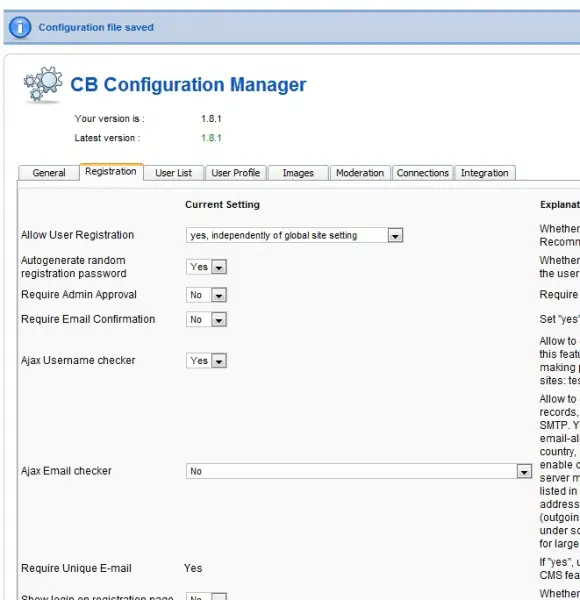Viewport: 580px width, 600px height.
Task: Open the User Profile tab
Action: pos(236,173)
